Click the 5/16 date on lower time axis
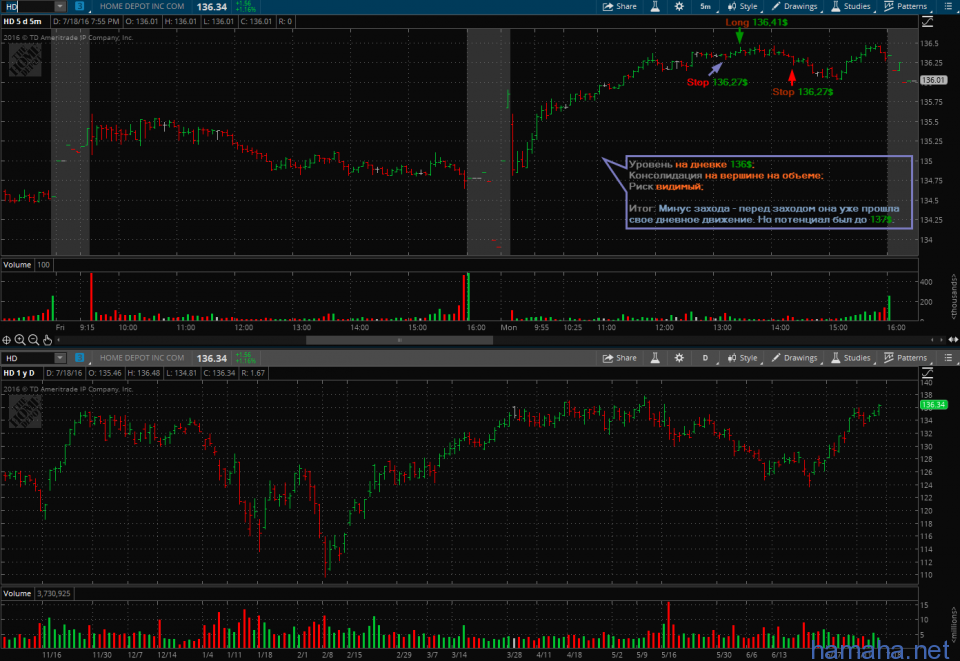The width and height of the screenshot is (960, 661). click(x=669, y=654)
